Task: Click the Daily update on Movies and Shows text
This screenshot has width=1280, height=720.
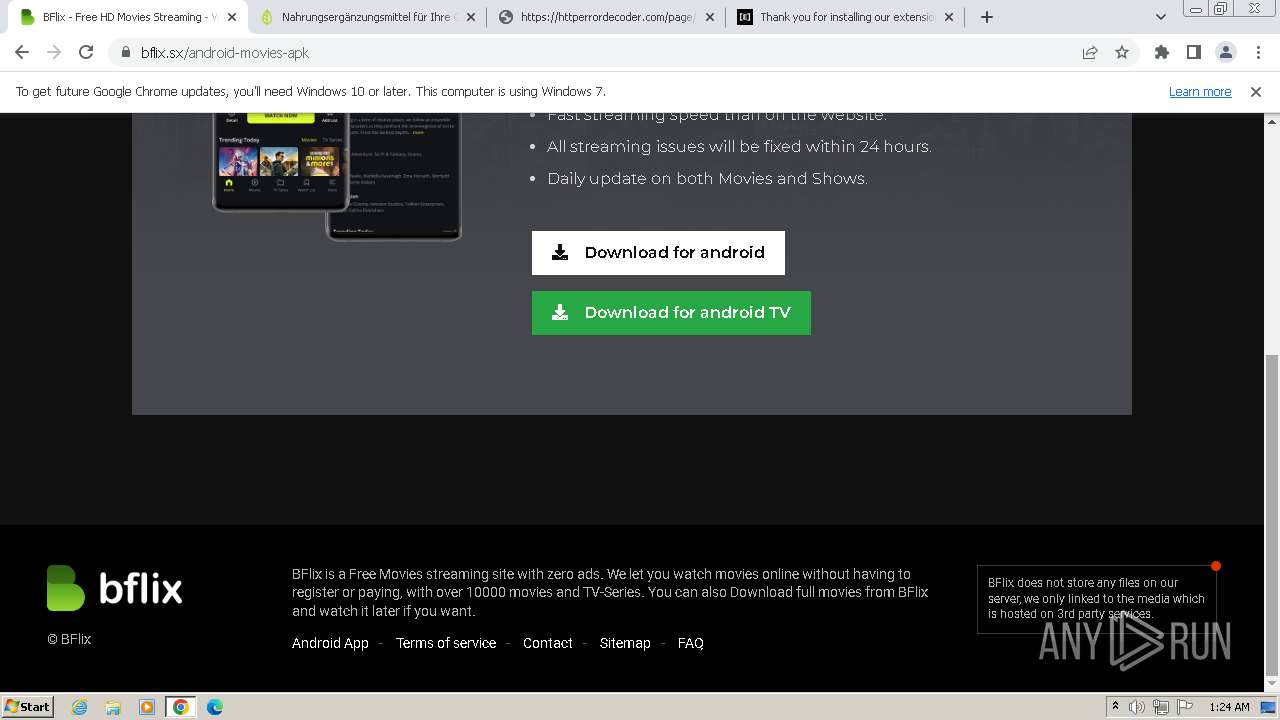Action: 707,178
